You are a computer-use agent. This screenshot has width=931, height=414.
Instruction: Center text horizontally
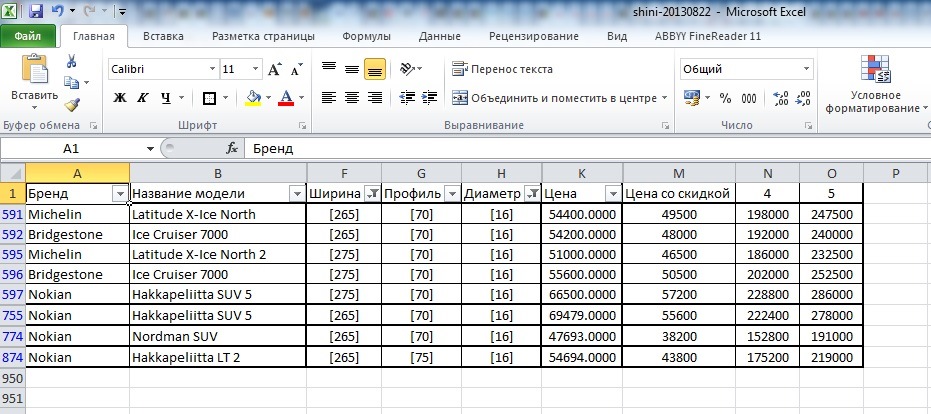(352, 97)
